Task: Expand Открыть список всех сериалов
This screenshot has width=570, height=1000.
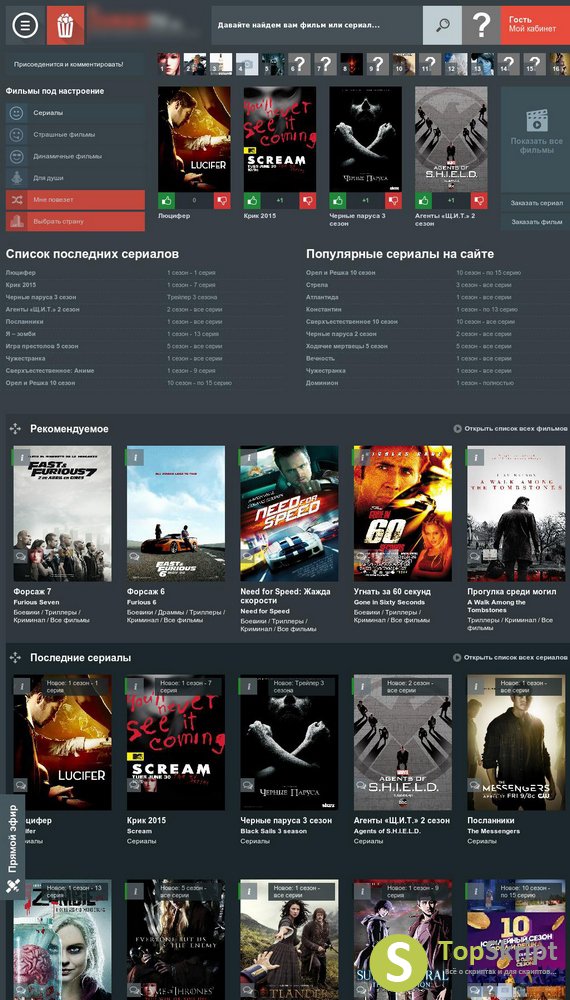Action: 510,658
